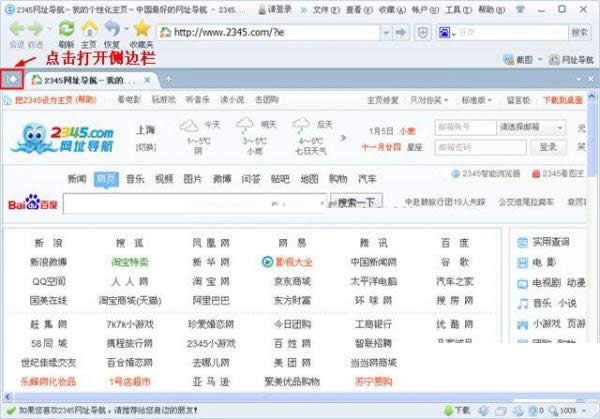
Task: Open the home page via the 主页 icon
Action: [x=89, y=29]
